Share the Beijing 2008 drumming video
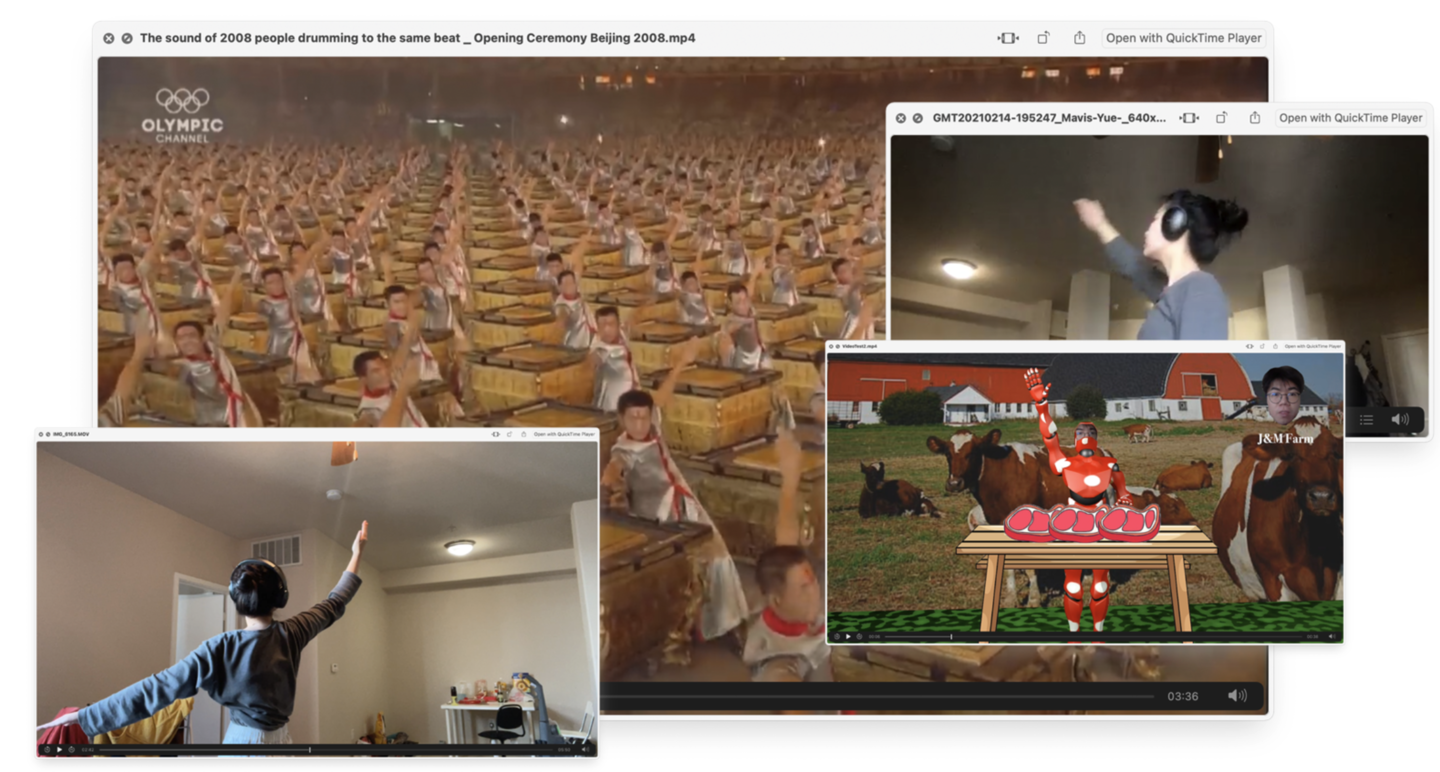Screen dimensions: 1440x772 pos(1079,38)
